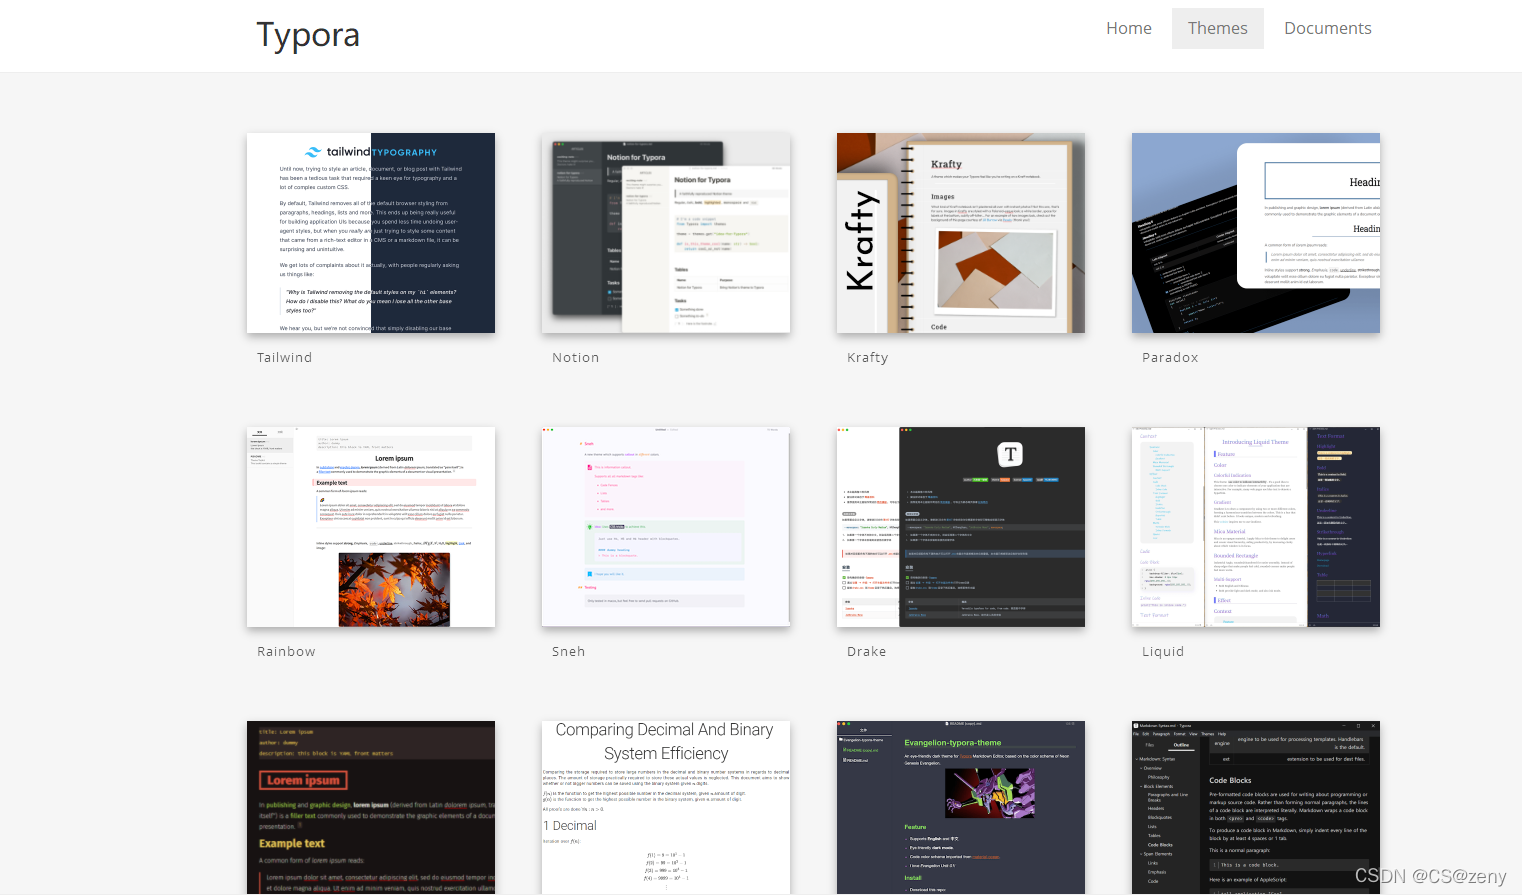This screenshot has width=1522, height=896.
Task: Click the Paradox theme title
Action: (1170, 357)
